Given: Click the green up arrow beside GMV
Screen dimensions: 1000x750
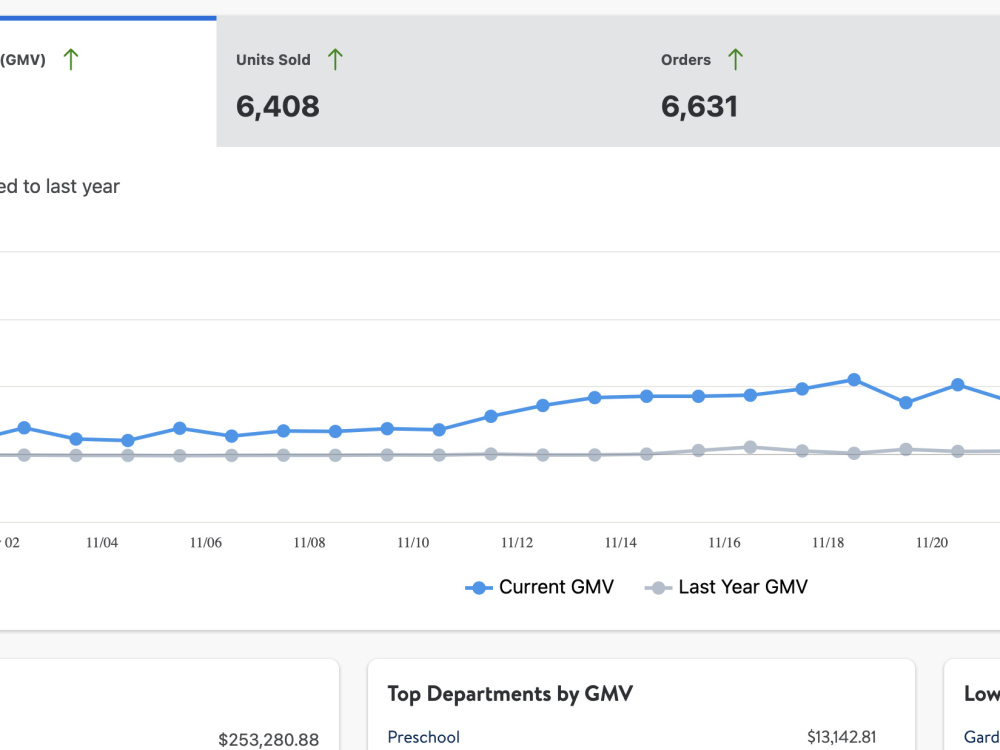Looking at the screenshot, I should point(71,59).
